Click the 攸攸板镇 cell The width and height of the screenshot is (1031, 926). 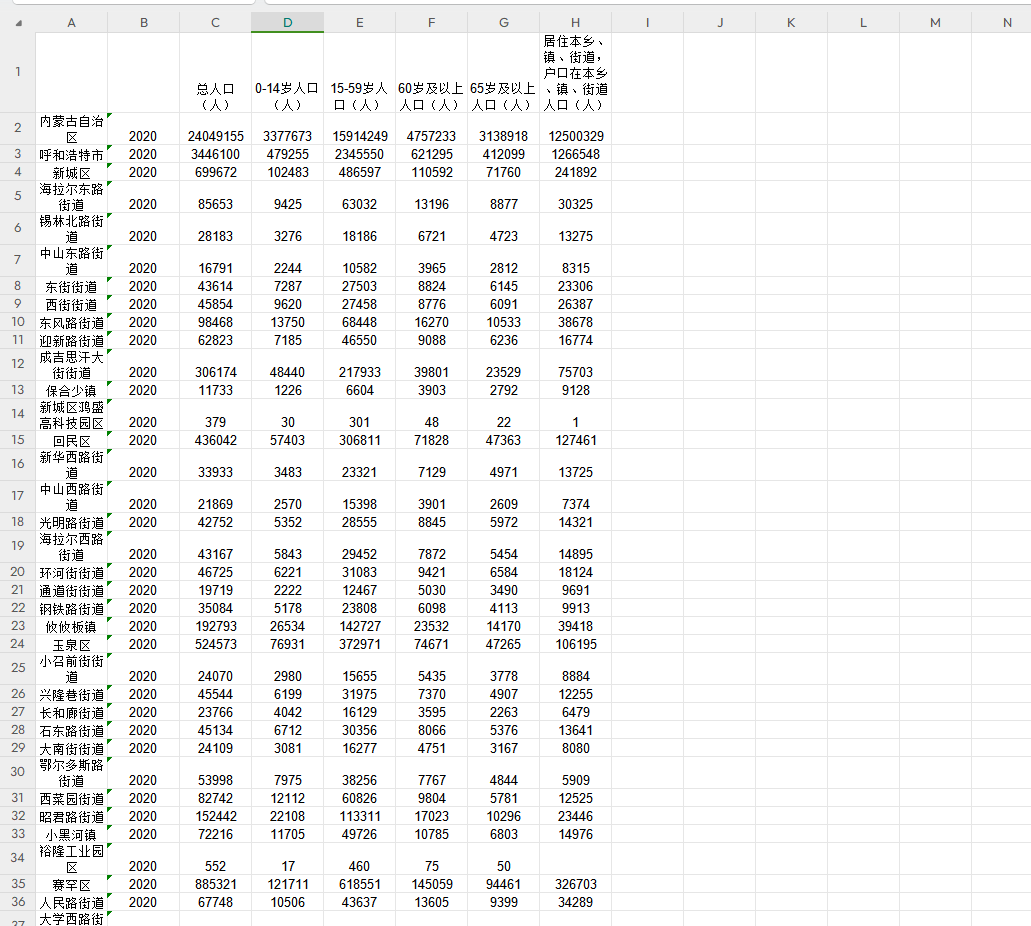[x=71, y=627]
